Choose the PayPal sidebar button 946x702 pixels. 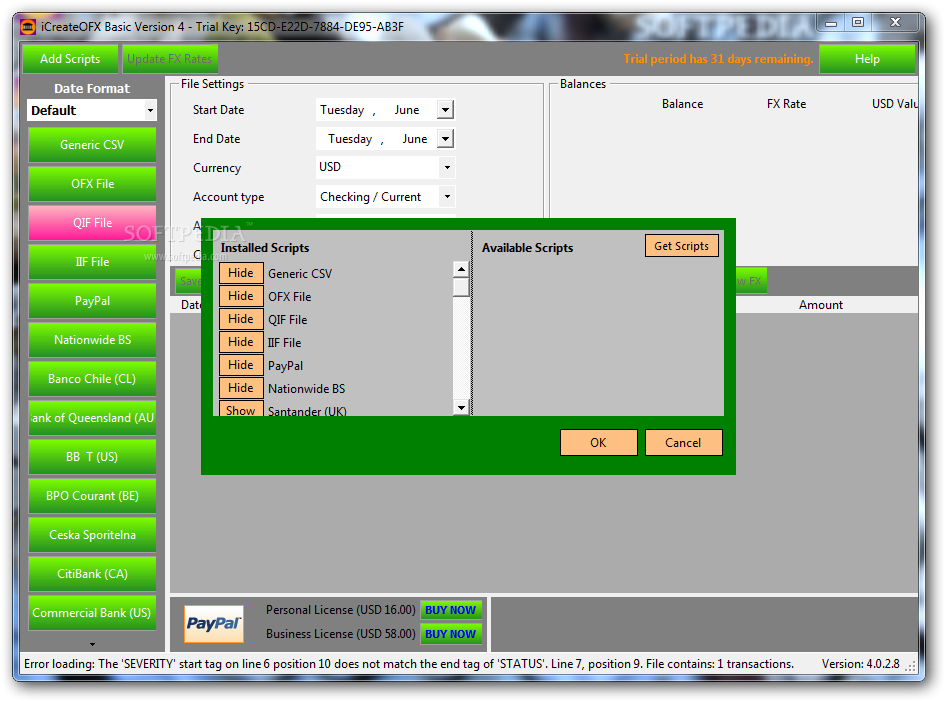pyautogui.click(x=92, y=301)
